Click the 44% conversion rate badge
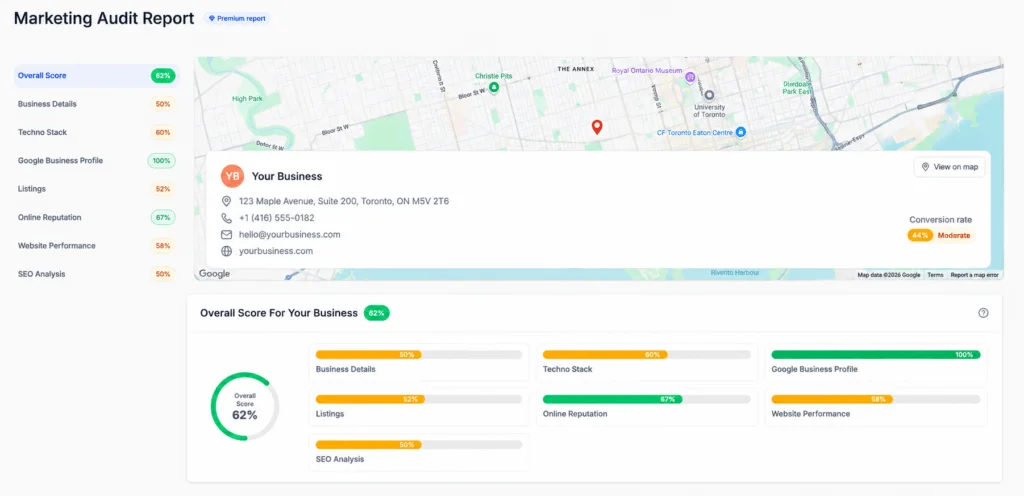The width and height of the screenshot is (1024, 496). pos(920,236)
